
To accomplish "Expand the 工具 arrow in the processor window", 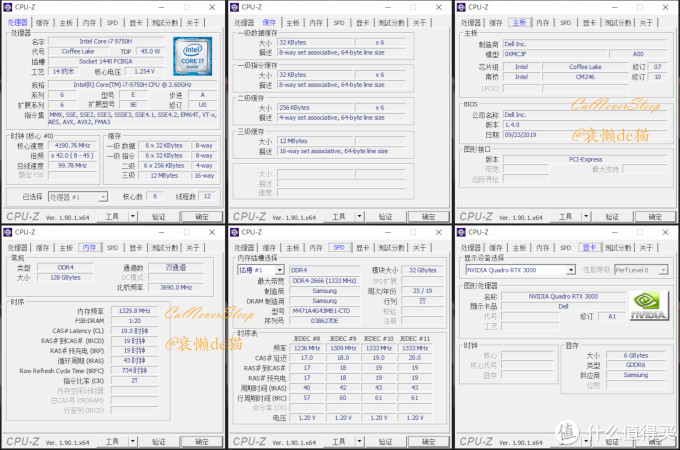I will click(x=133, y=216).
